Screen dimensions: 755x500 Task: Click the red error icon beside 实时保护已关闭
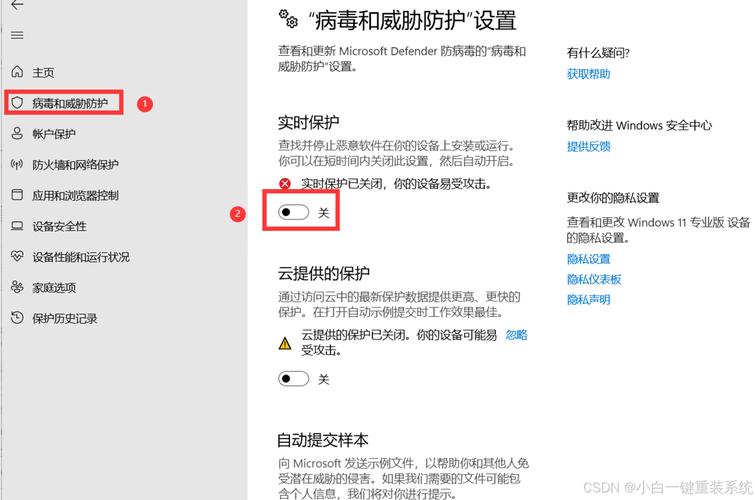[285, 184]
